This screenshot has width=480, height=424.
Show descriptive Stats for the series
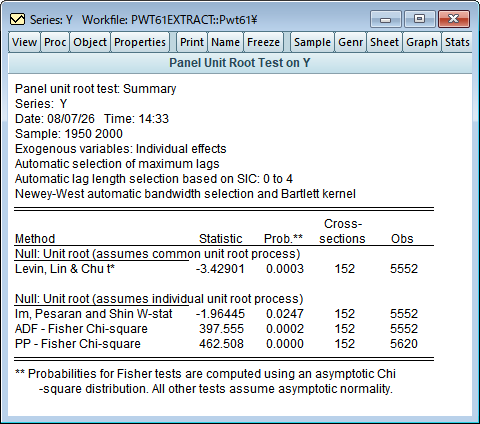(x=457, y=42)
